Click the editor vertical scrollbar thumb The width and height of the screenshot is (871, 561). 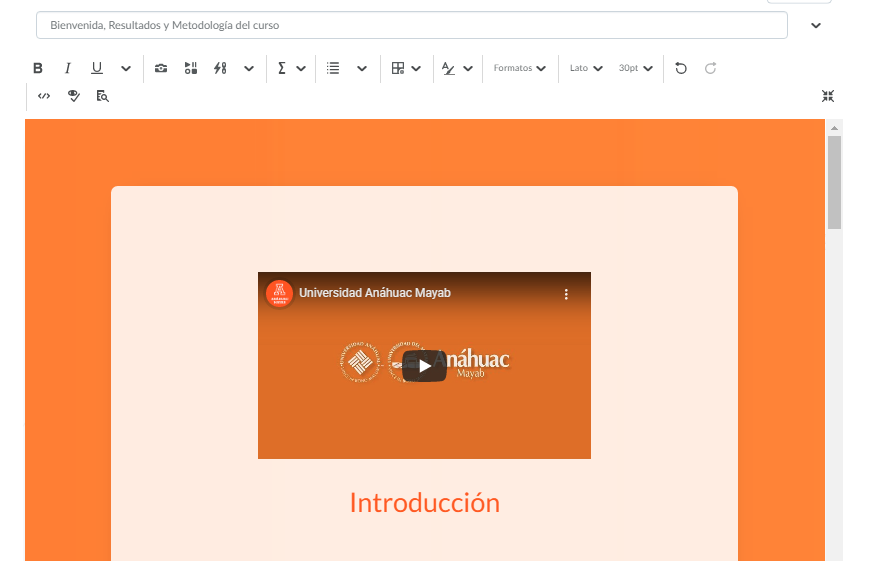[834, 182]
